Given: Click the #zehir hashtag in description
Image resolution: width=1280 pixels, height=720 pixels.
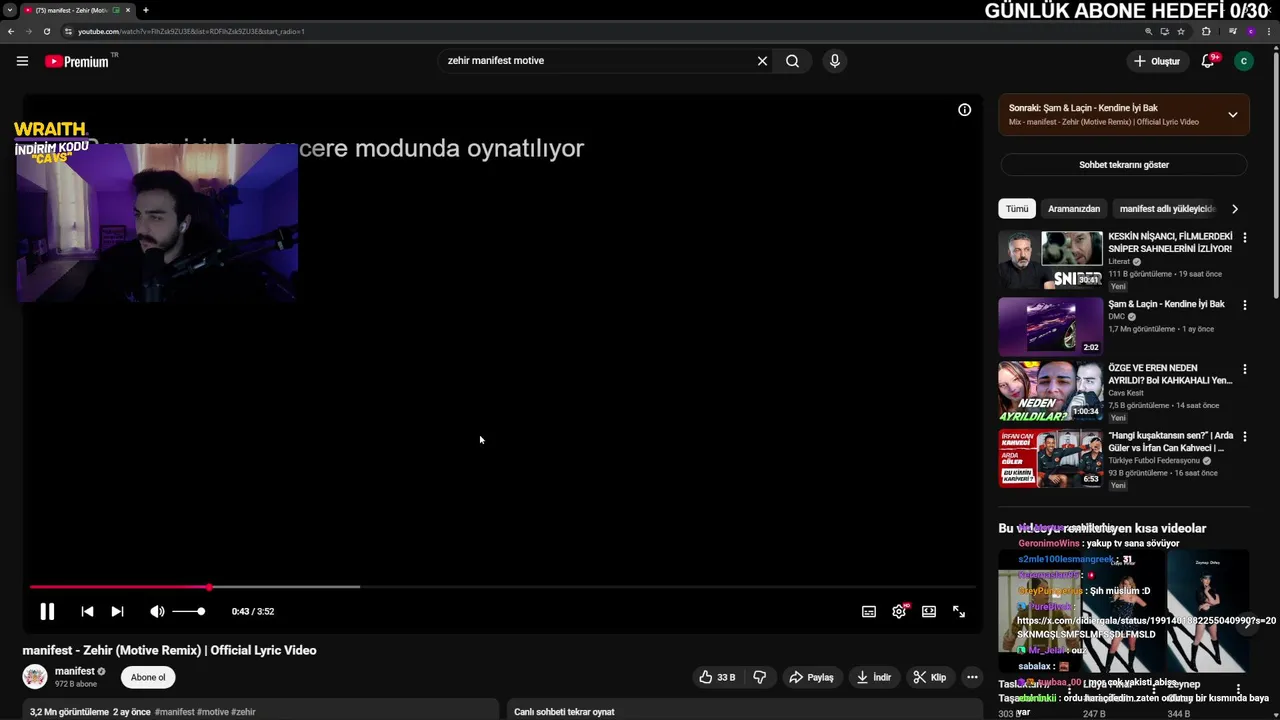Looking at the screenshot, I should click(244, 712).
